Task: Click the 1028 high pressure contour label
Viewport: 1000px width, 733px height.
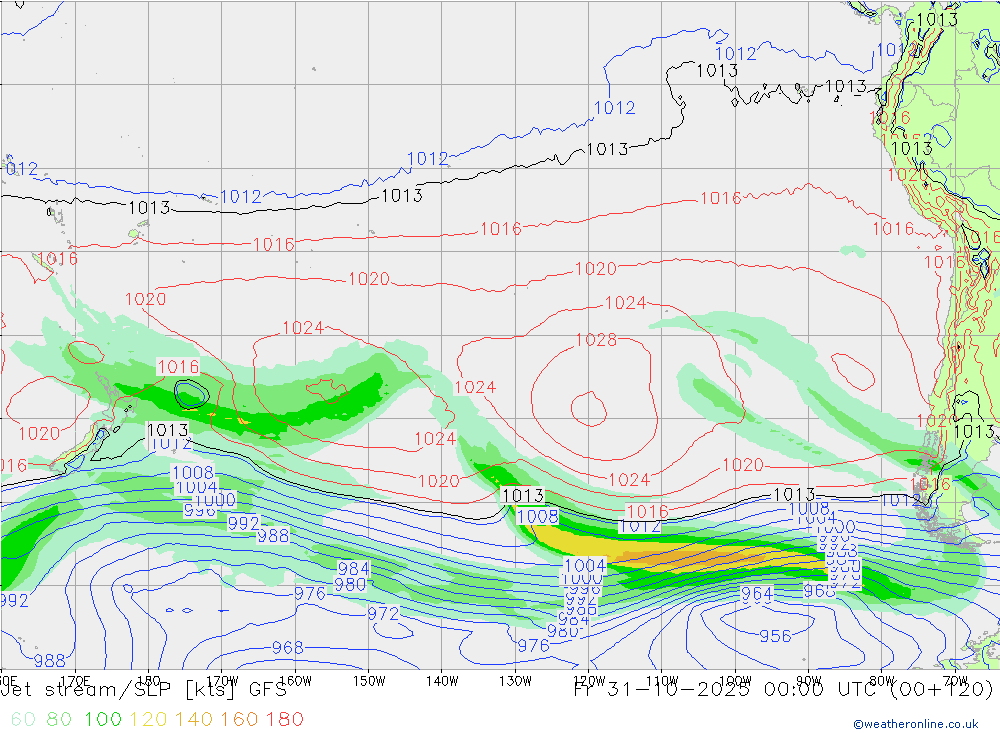Action: (596, 340)
